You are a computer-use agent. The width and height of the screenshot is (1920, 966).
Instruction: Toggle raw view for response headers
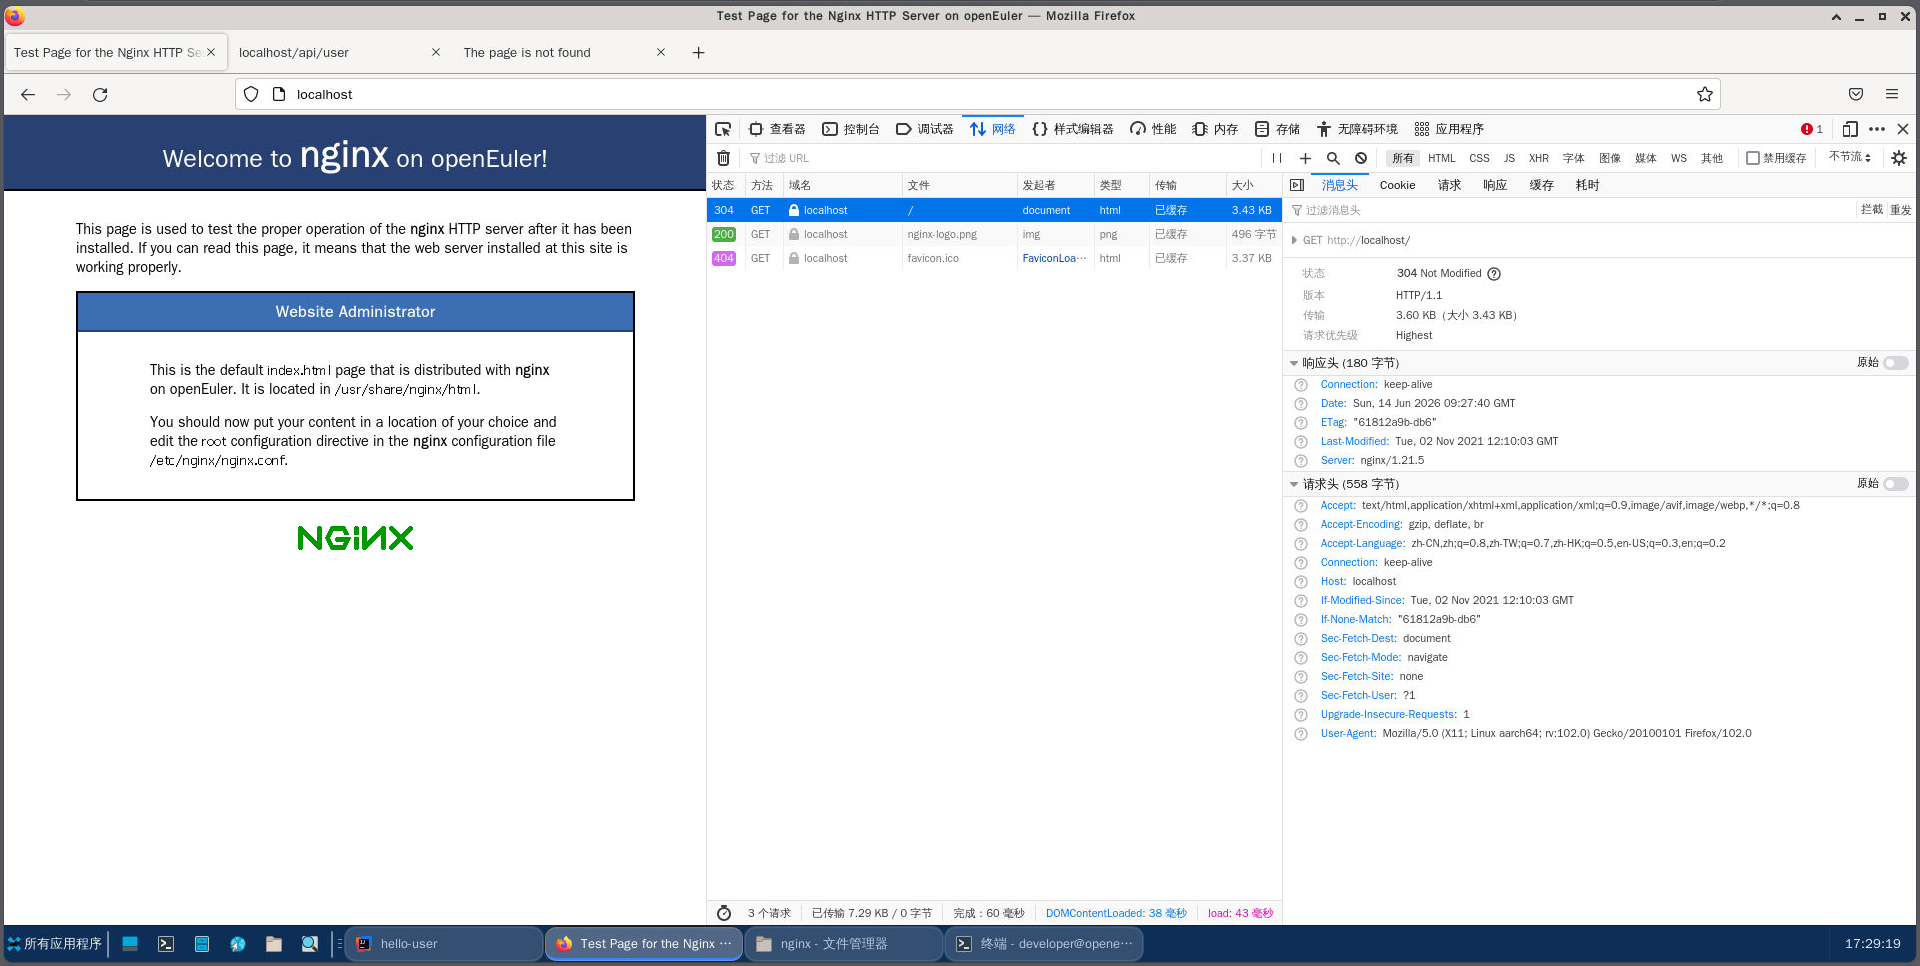coord(1896,363)
